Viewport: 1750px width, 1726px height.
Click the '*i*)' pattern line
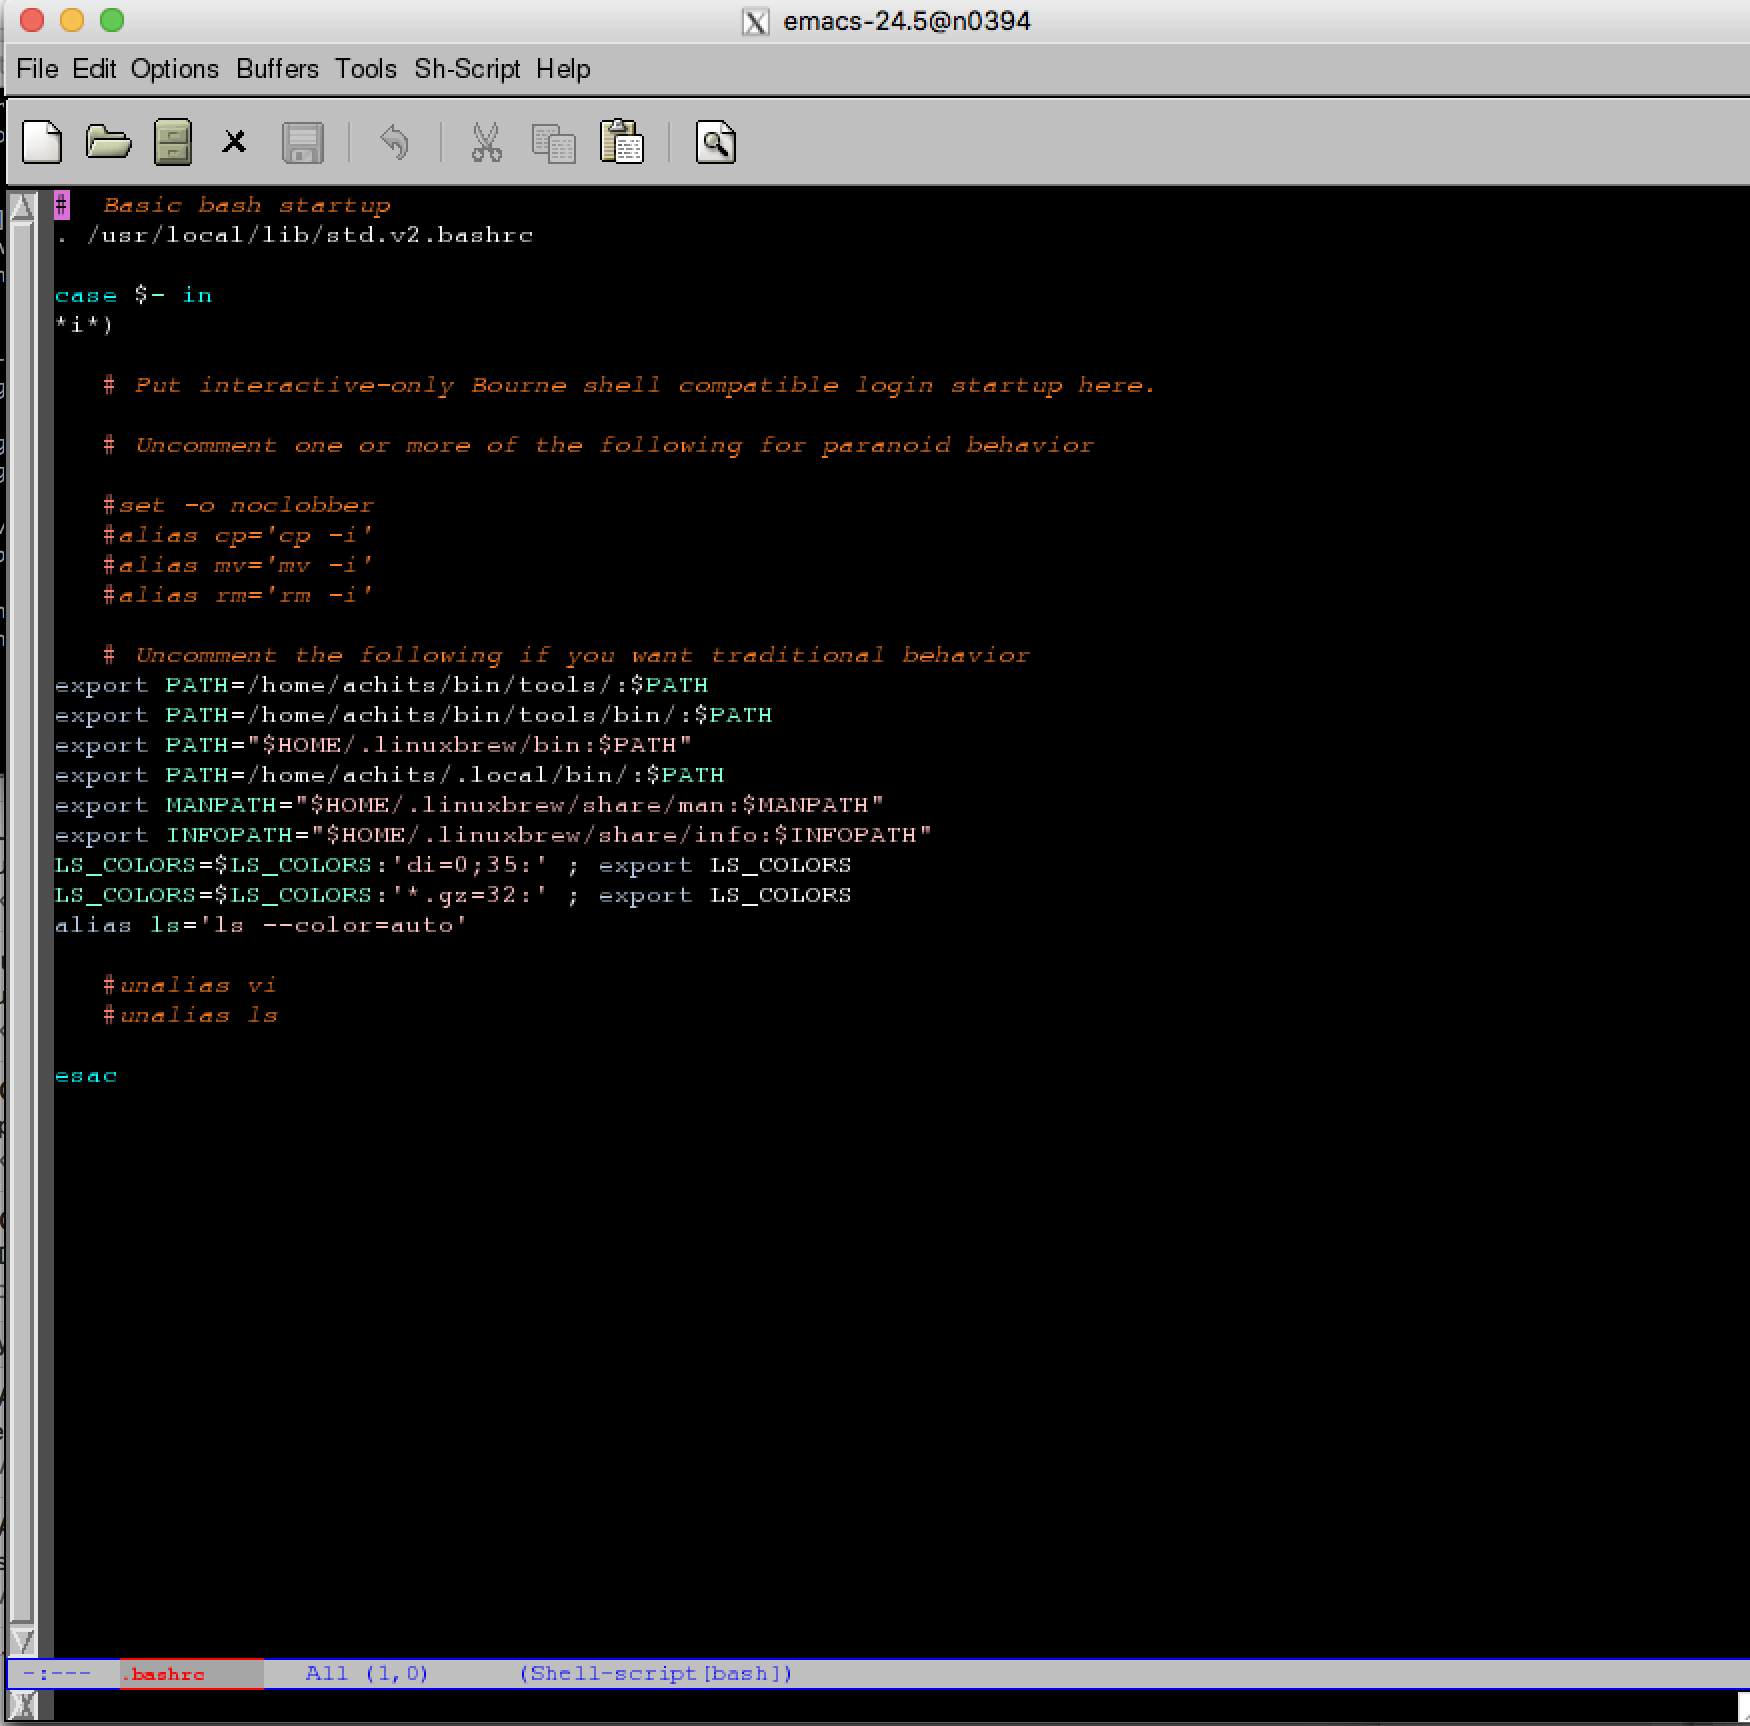(84, 325)
